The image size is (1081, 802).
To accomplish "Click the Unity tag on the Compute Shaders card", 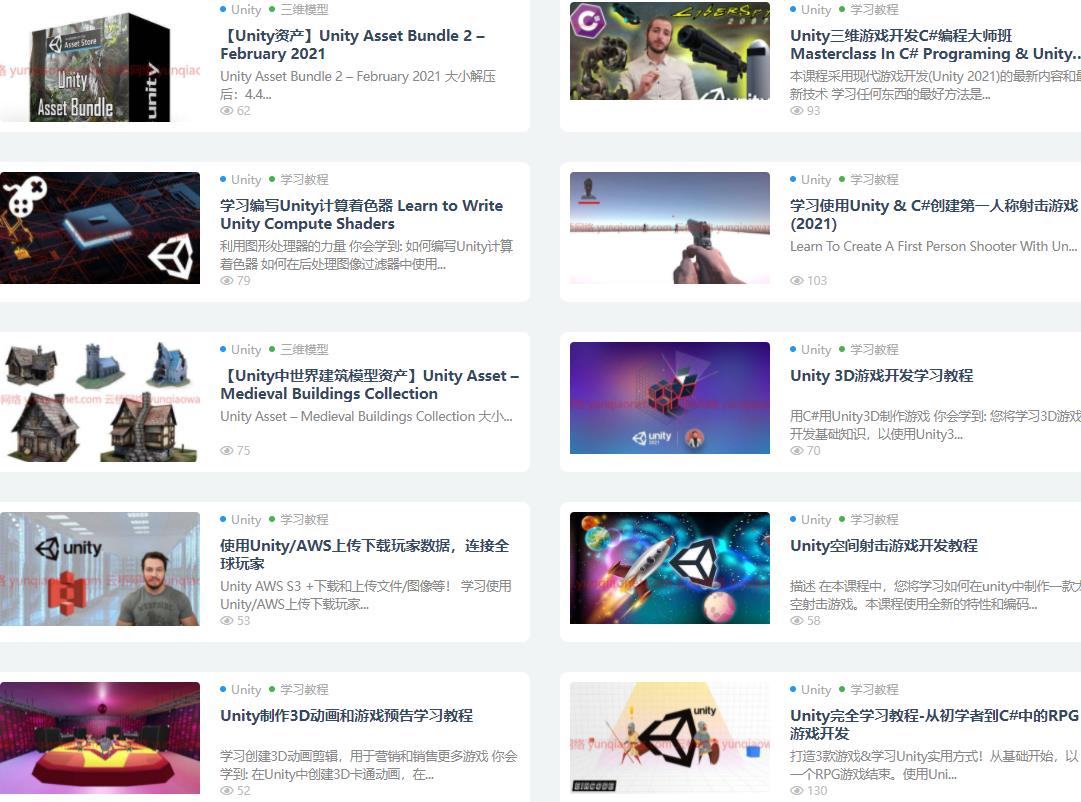I will coord(246,179).
